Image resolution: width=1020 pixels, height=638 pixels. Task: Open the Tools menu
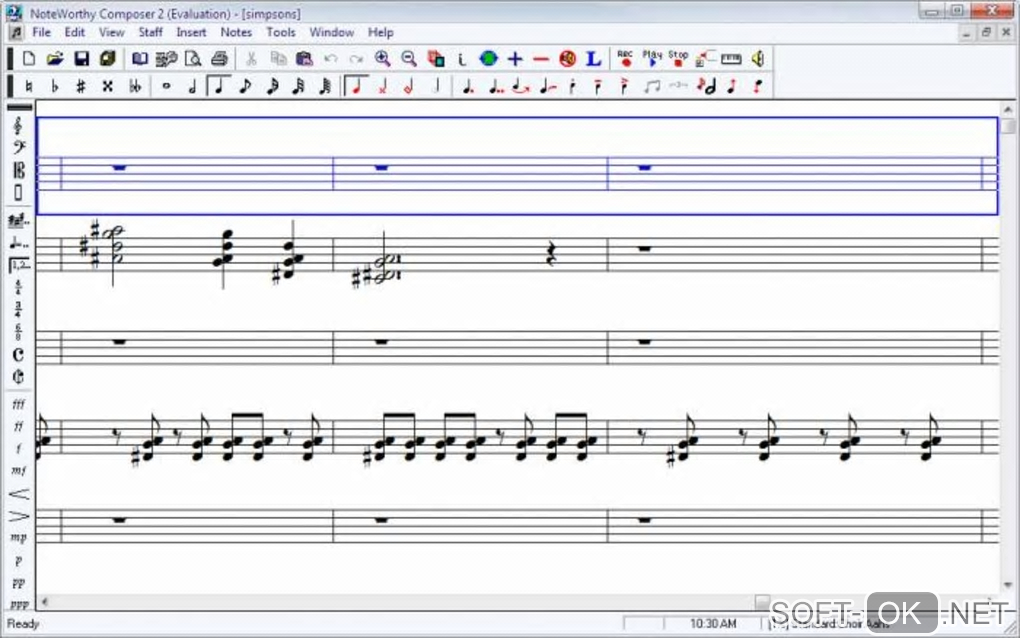(281, 32)
